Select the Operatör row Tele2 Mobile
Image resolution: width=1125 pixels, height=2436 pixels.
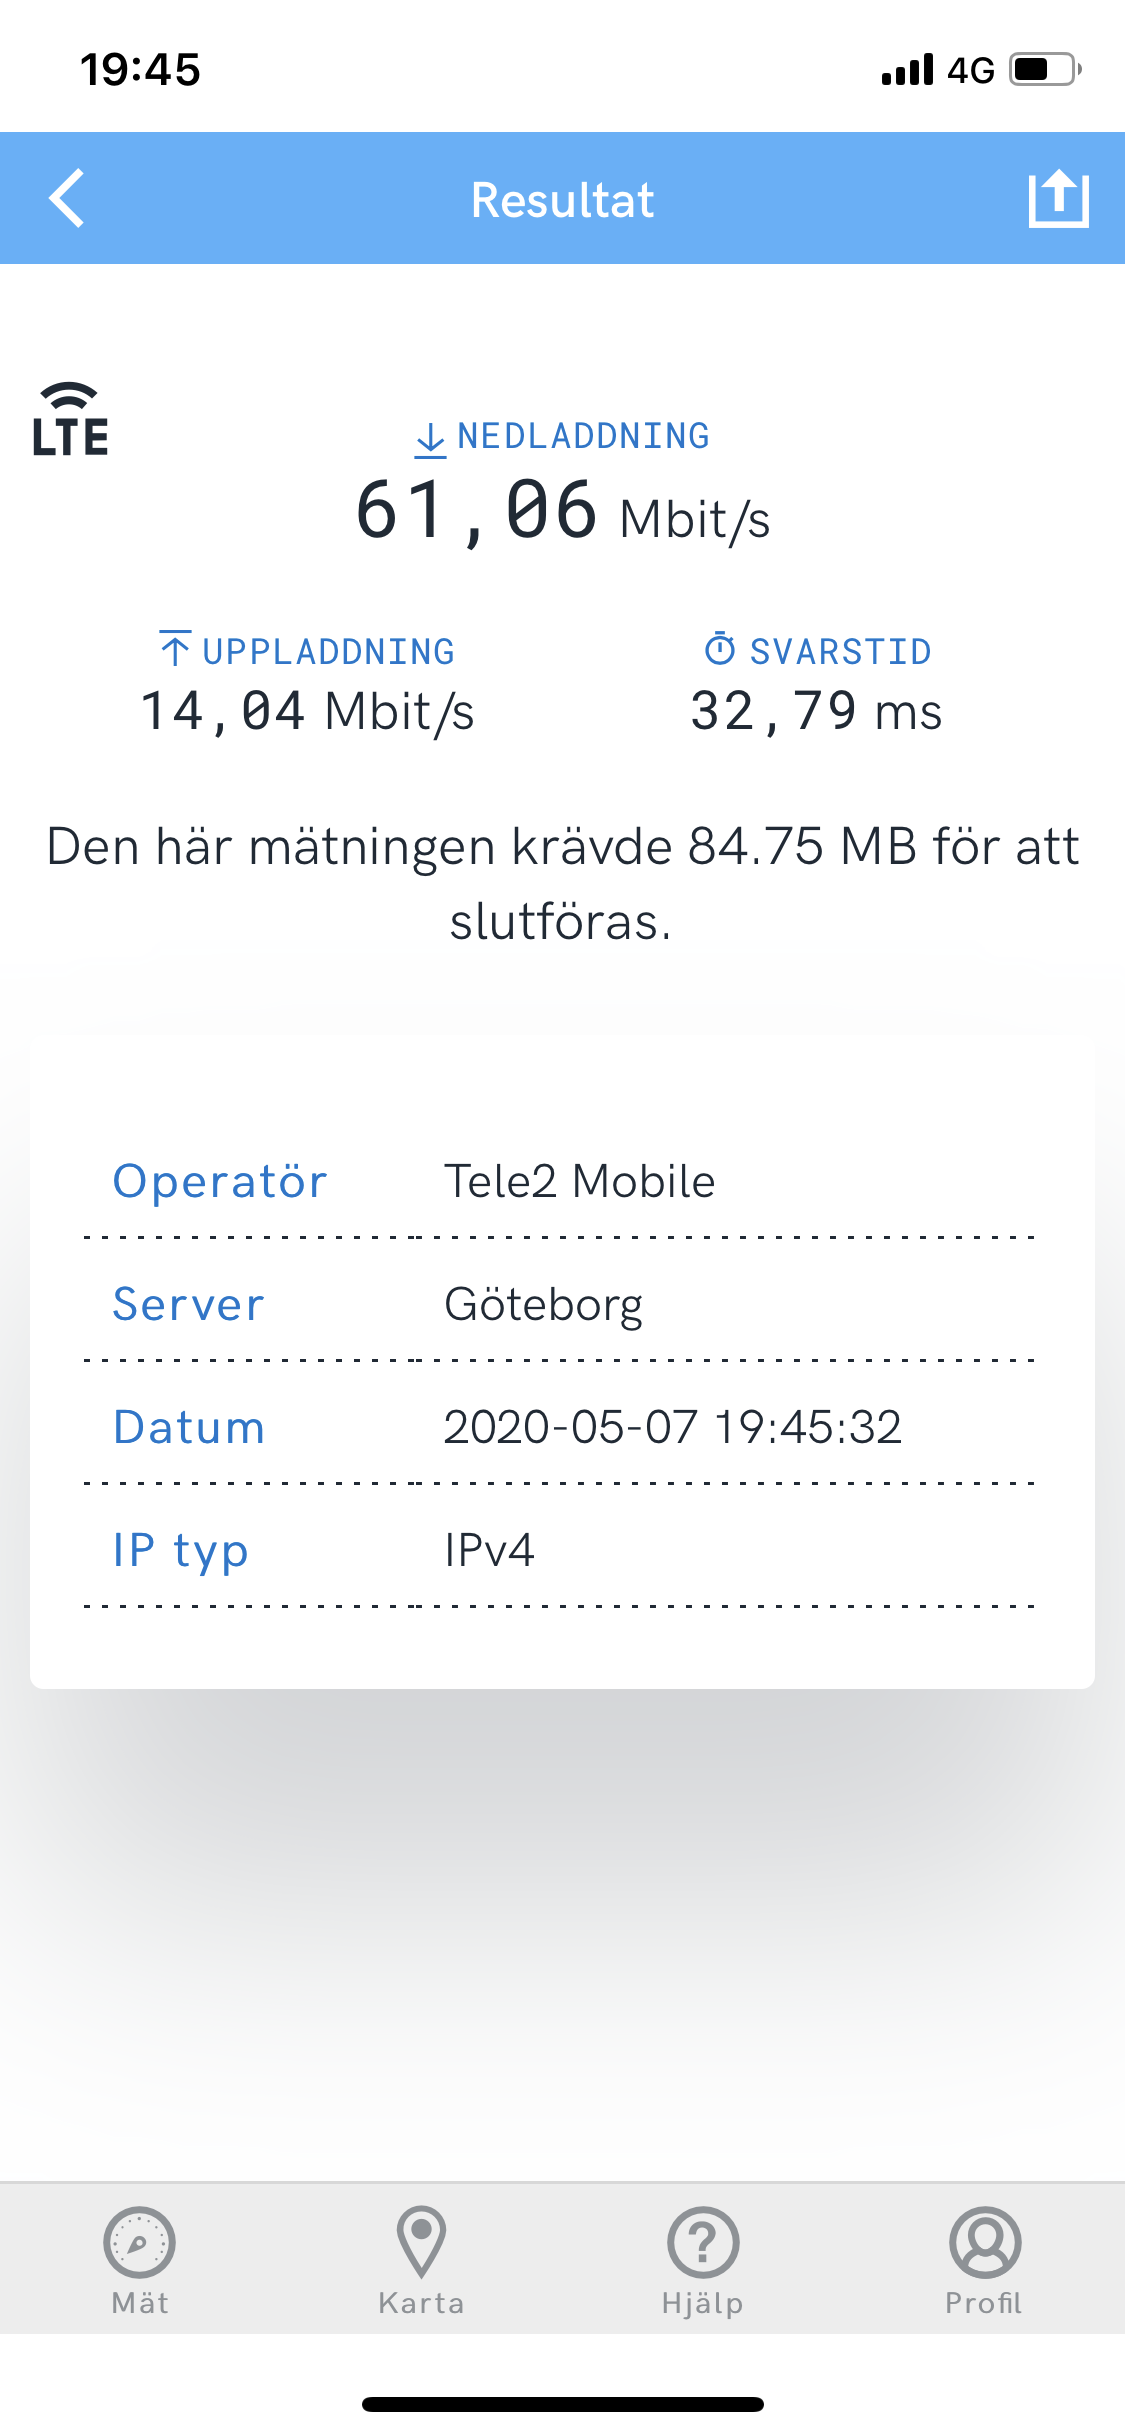(x=562, y=1181)
